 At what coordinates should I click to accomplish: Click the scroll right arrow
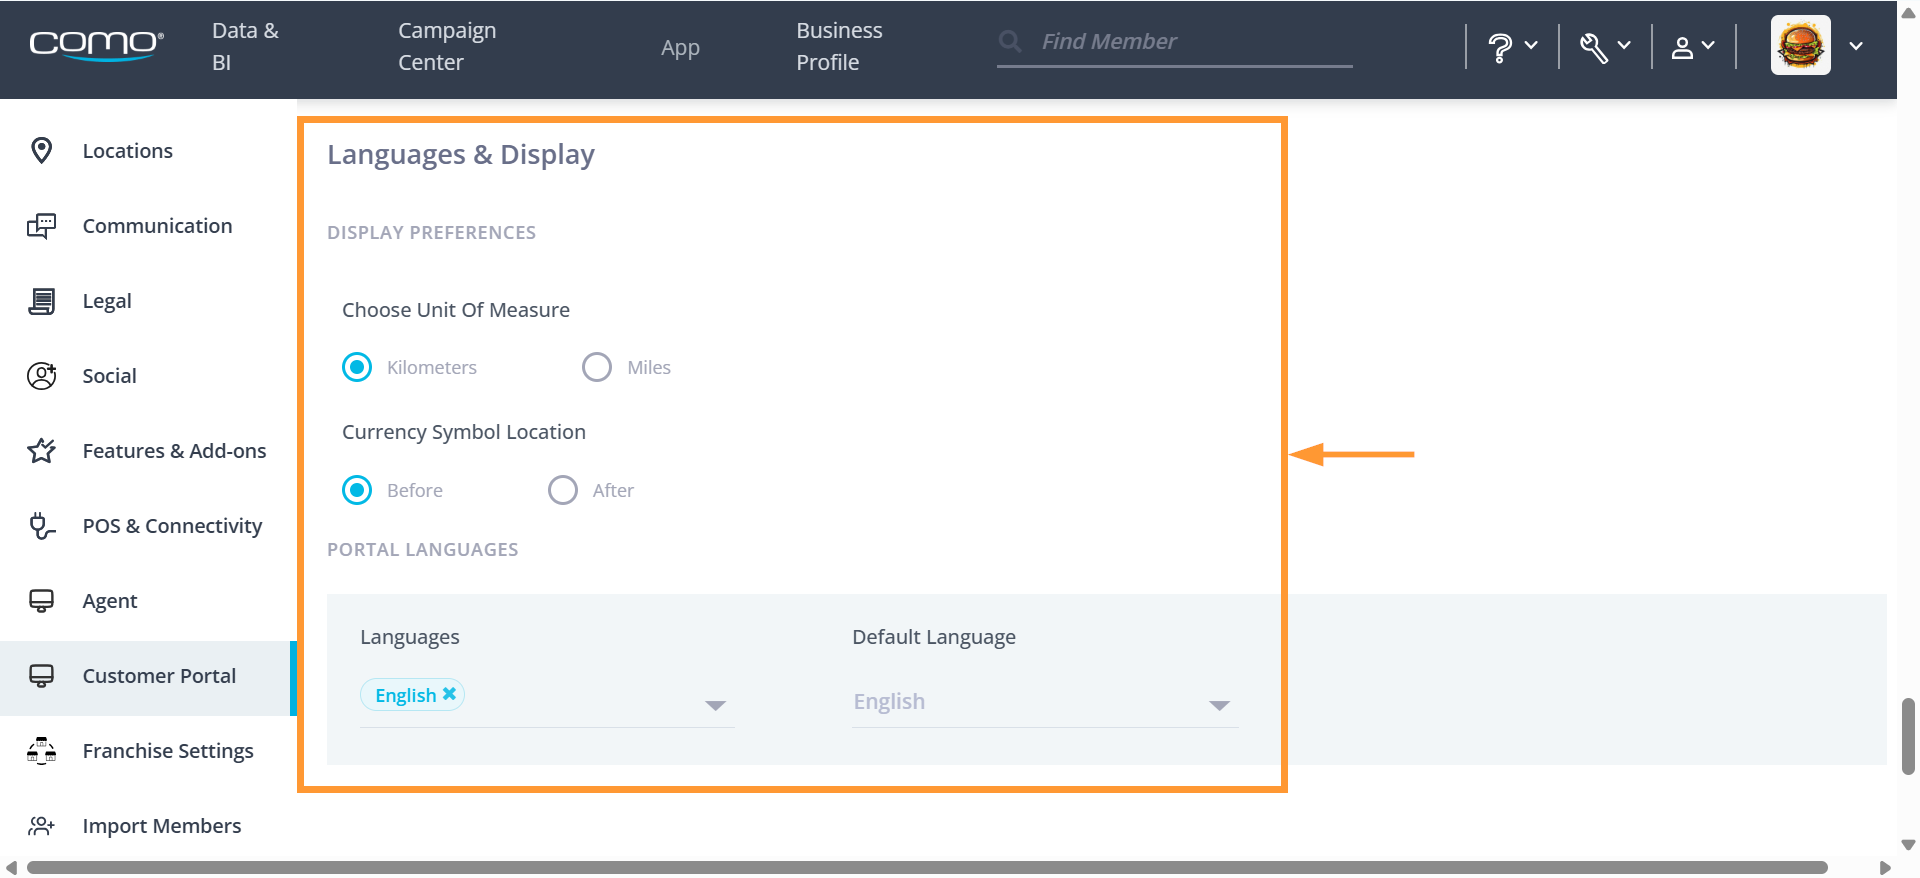click(x=1885, y=867)
